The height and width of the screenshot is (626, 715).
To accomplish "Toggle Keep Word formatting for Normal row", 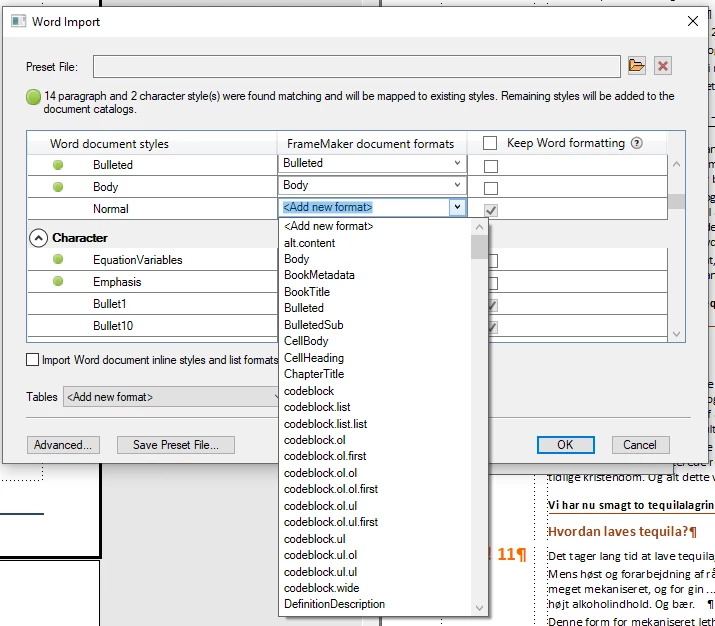I will pos(491,210).
